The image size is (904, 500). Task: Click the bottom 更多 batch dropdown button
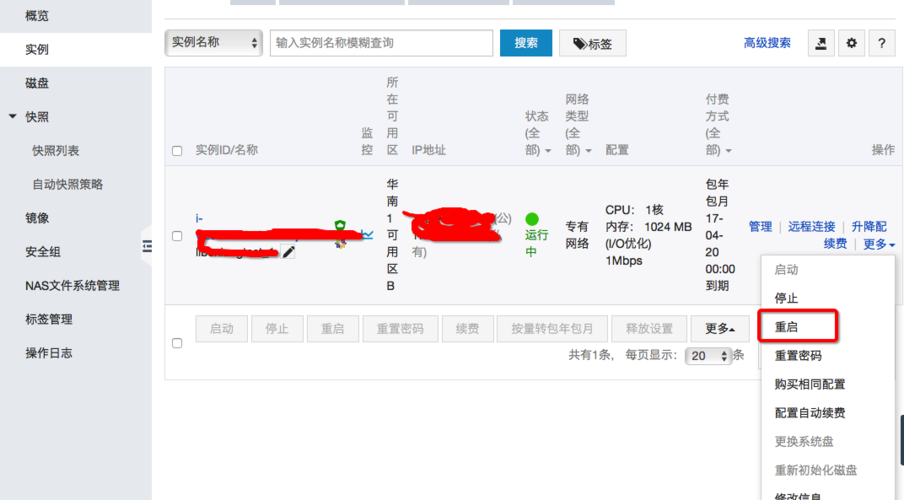[x=720, y=329]
